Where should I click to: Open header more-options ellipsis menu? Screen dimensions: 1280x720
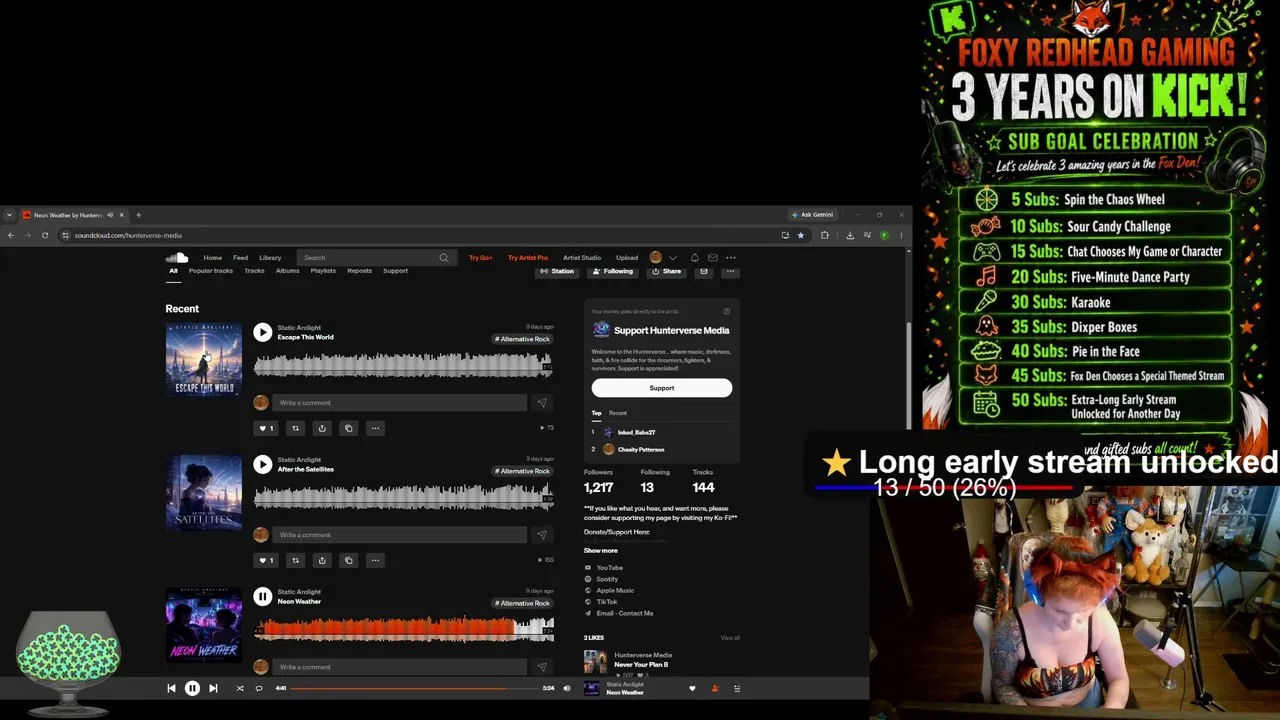point(731,258)
